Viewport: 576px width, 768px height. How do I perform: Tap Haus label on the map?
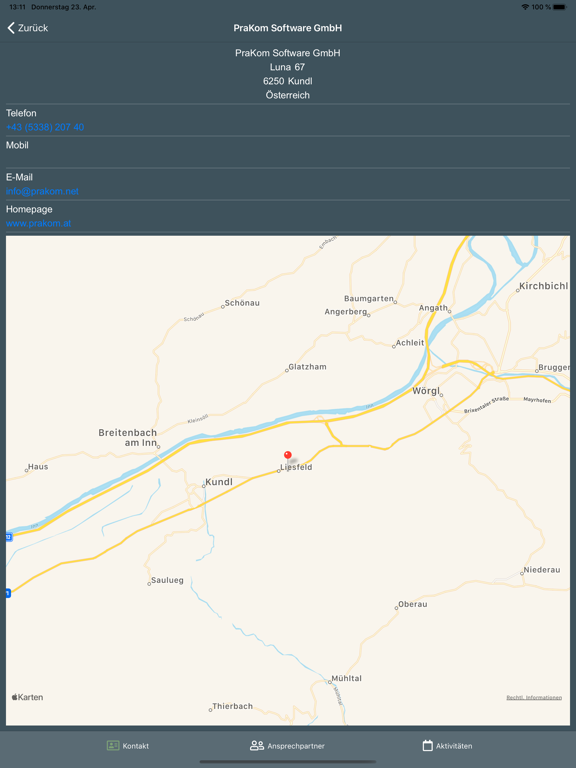(38, 467)
